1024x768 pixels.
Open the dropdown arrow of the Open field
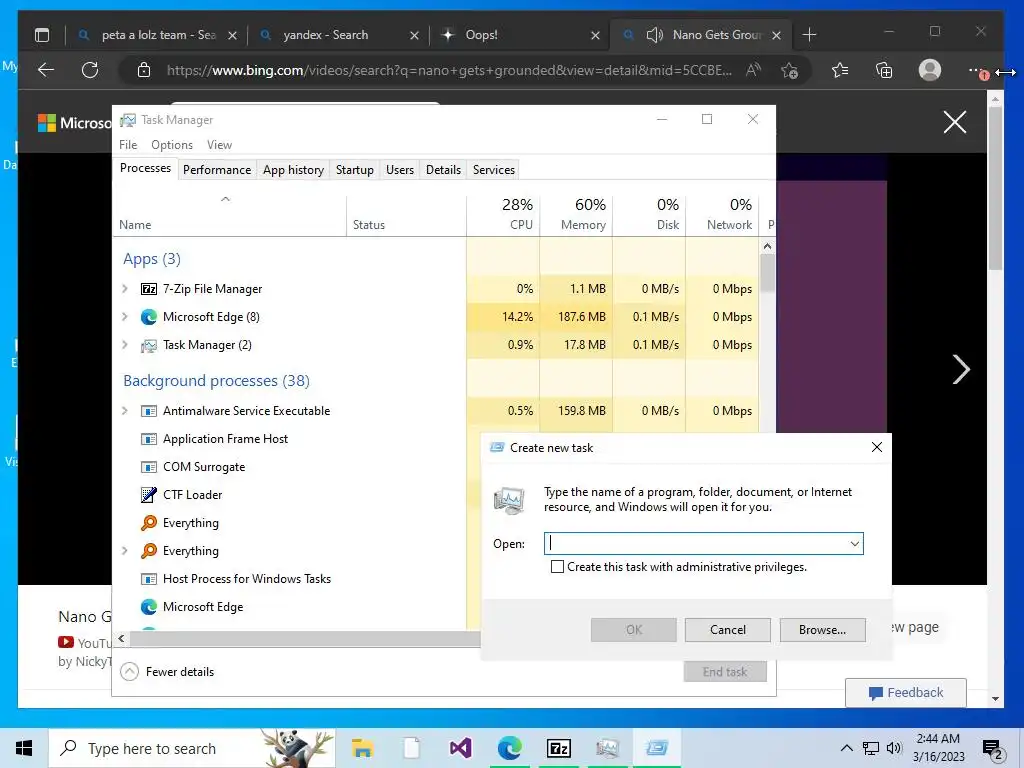pyautogui.click(x=854, y=543)
